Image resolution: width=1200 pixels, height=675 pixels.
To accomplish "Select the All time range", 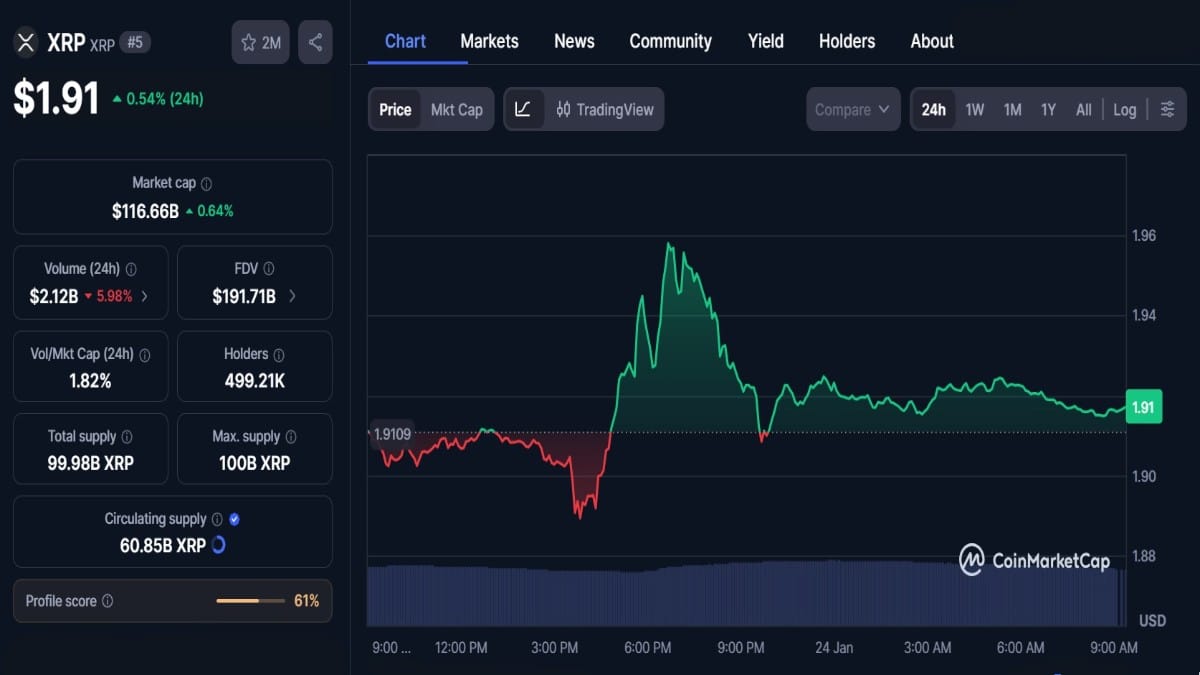I will [x=1083, y=110].
